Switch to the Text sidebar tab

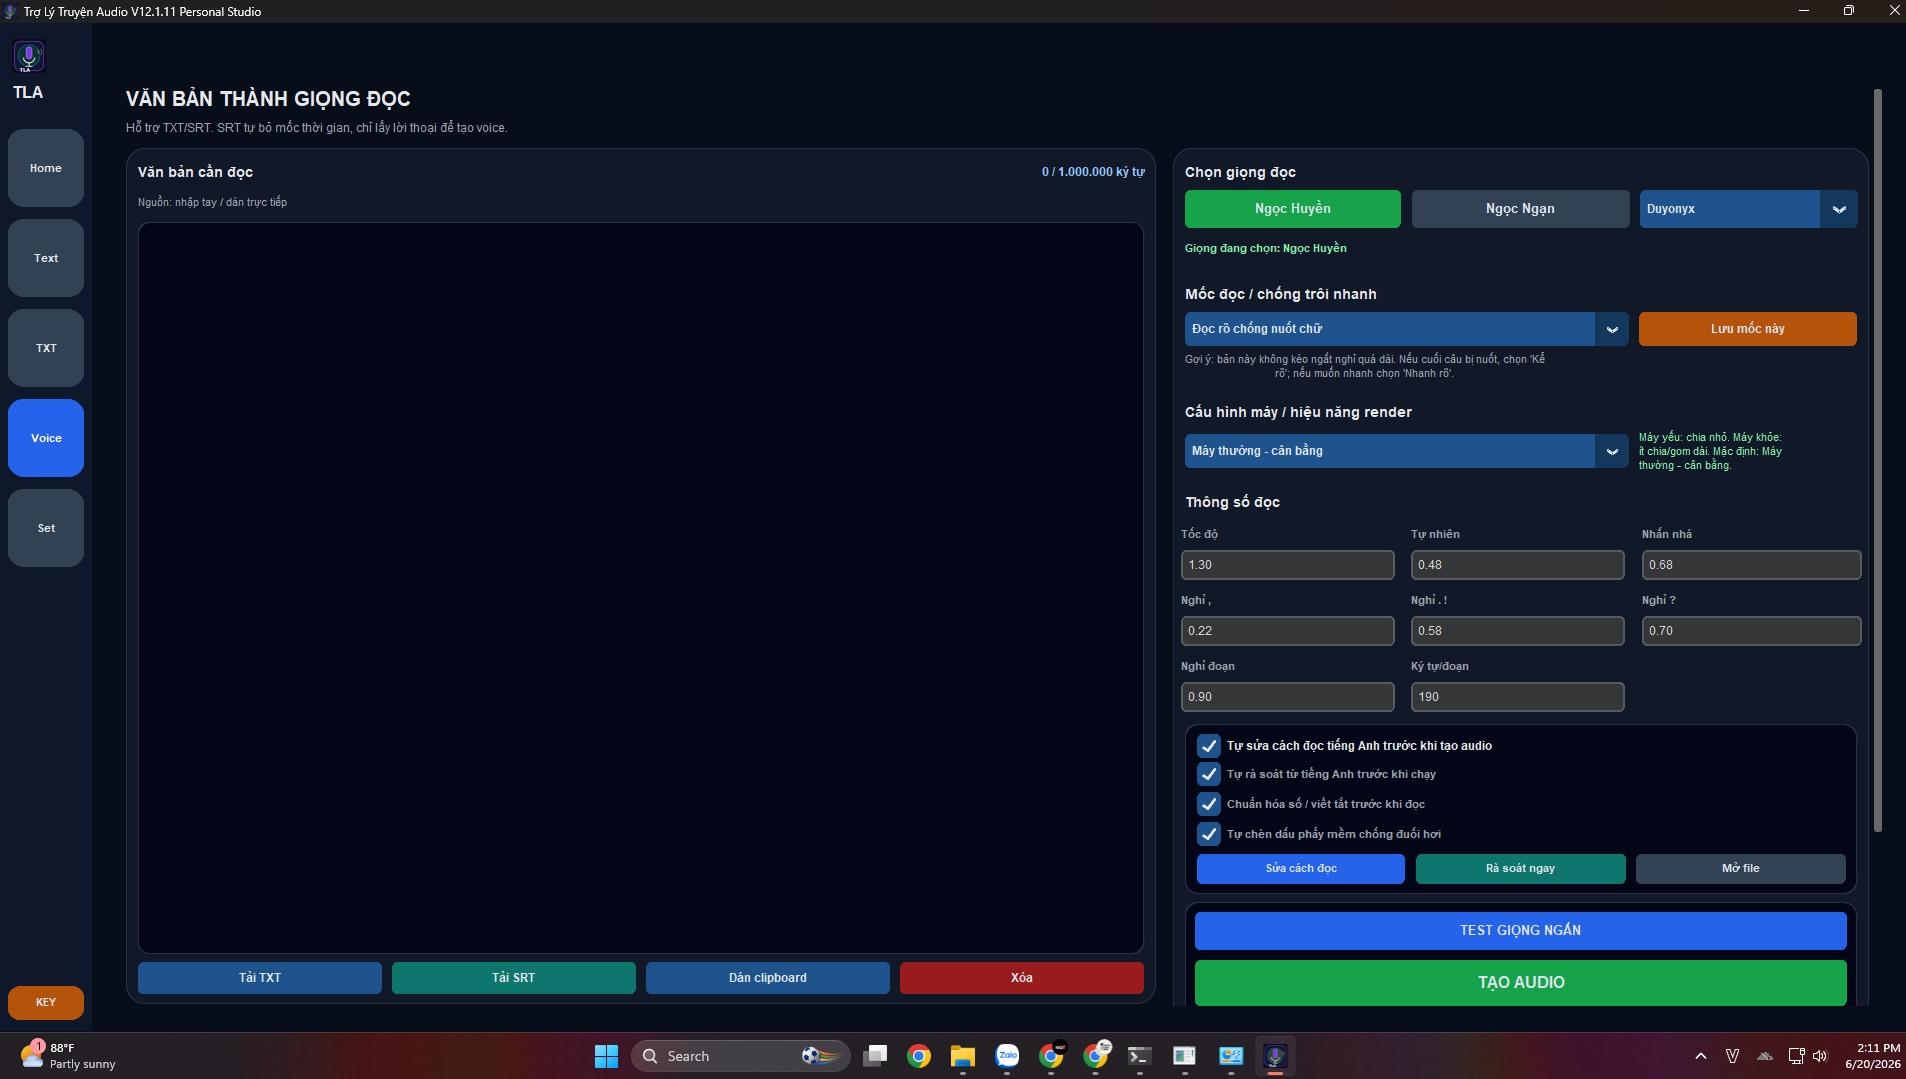click(x=46, y=258)
